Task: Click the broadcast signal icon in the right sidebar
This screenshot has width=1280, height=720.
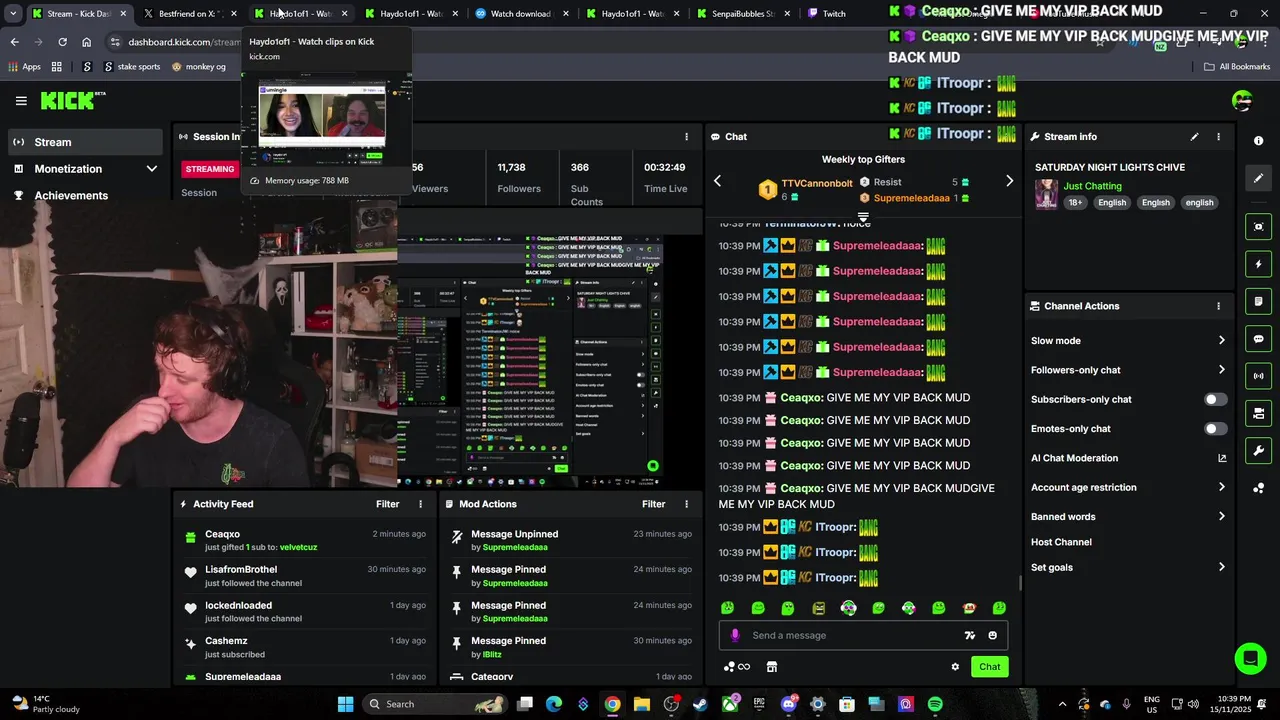Action: pyautogui.click(x=1259, y=376)
